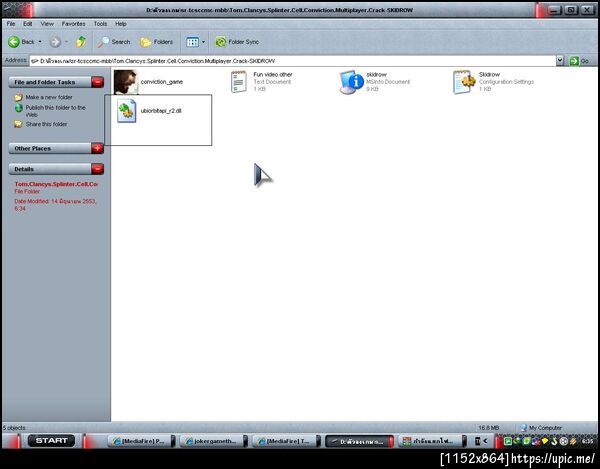Click the first green system tray icon

point(508,441)
